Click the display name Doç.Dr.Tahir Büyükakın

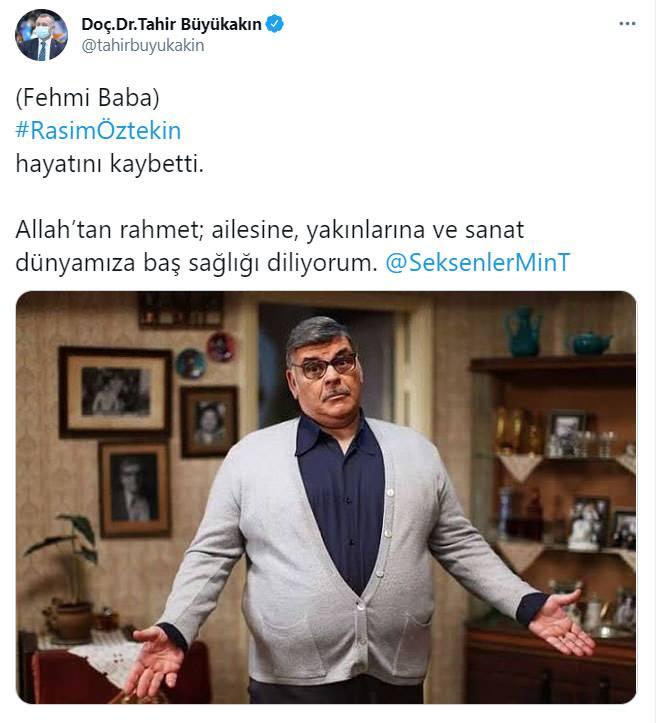click(171, 24)
